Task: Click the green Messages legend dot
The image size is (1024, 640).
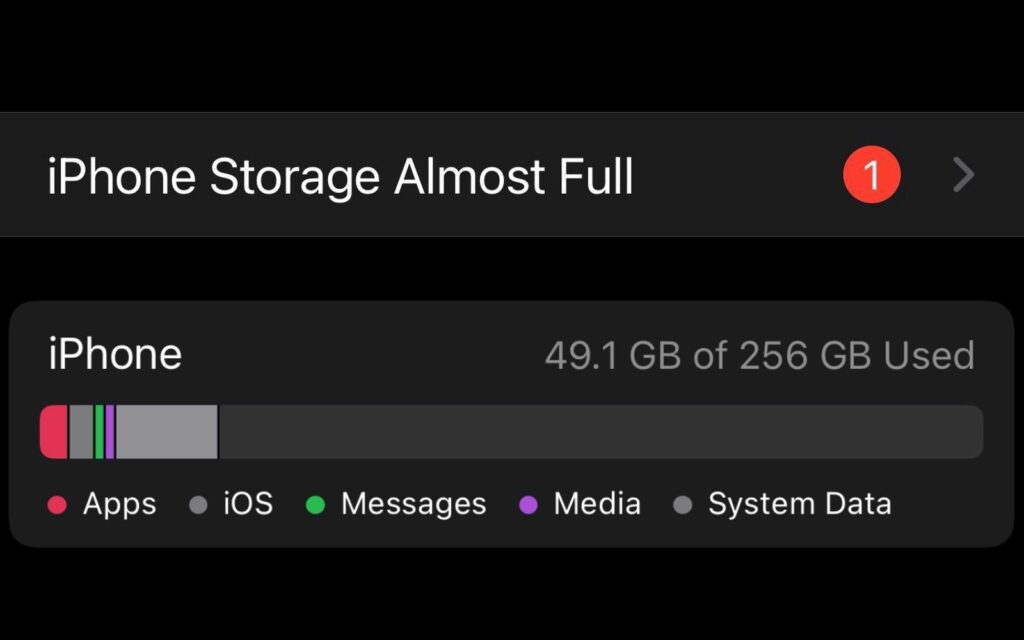Action: click(316, 505)
